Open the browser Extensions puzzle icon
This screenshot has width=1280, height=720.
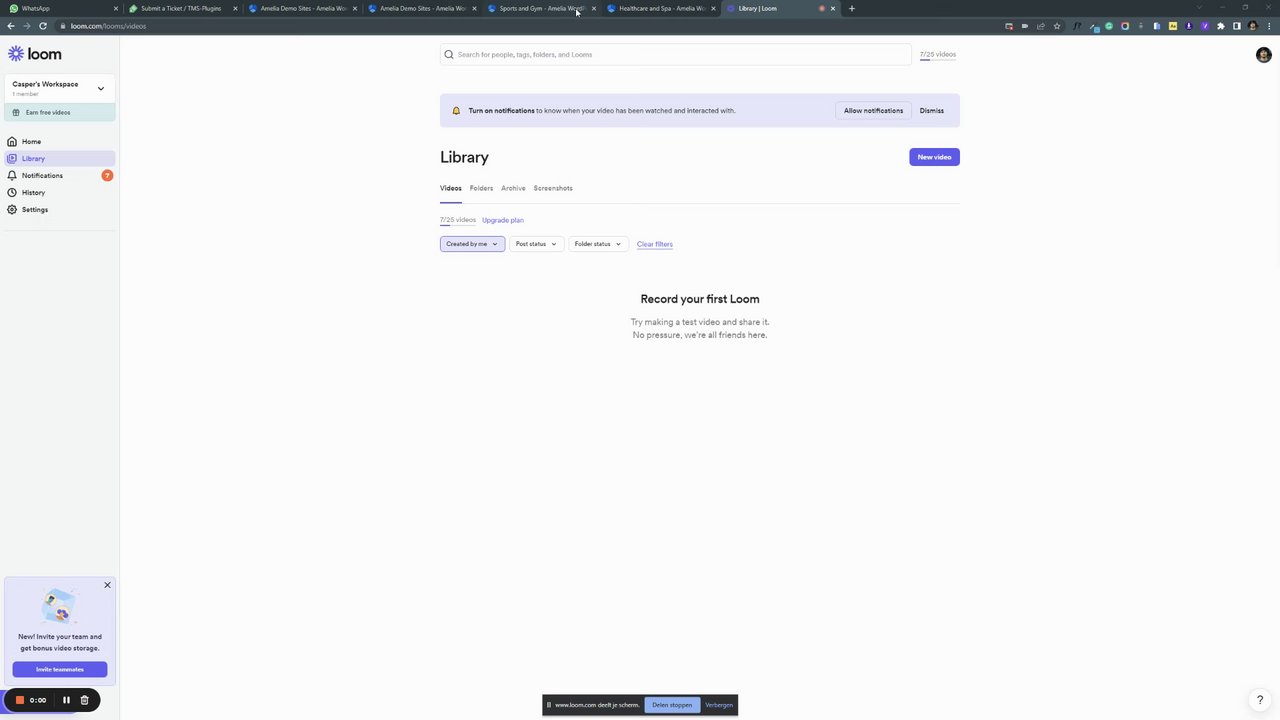point(1221,26)
